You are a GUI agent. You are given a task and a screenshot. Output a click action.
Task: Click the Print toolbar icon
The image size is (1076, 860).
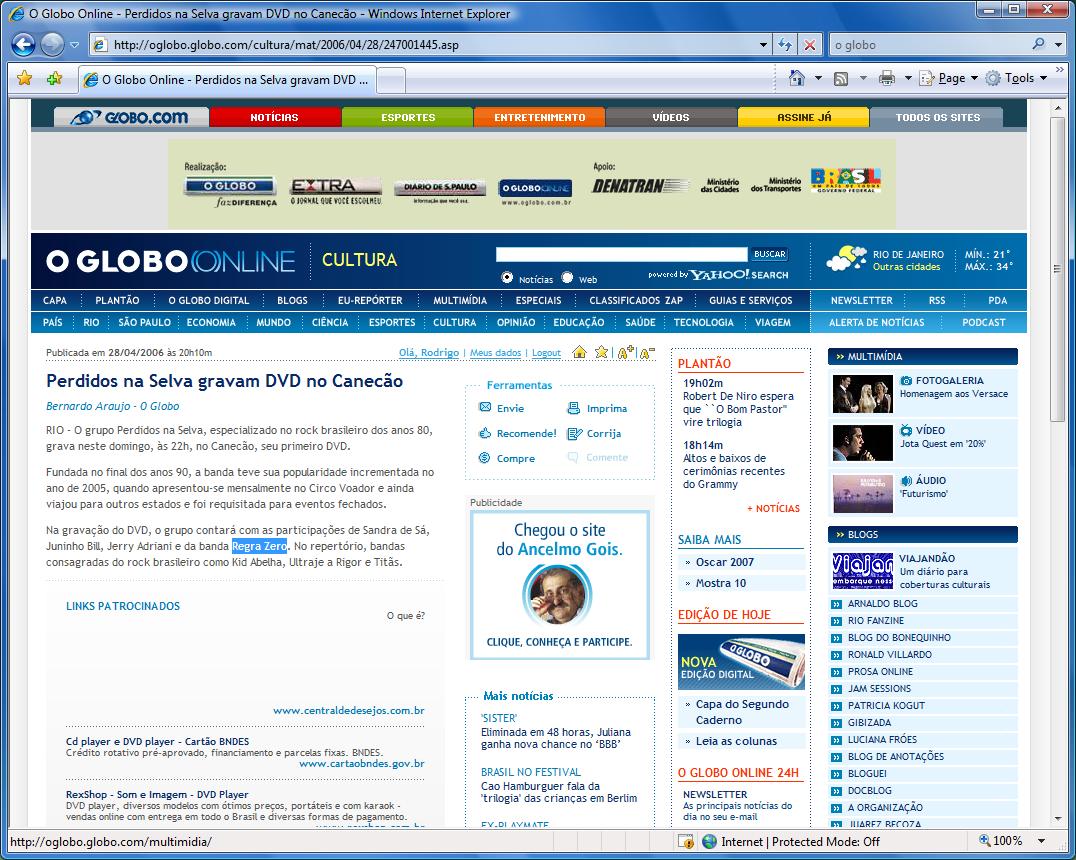point(887,78)
